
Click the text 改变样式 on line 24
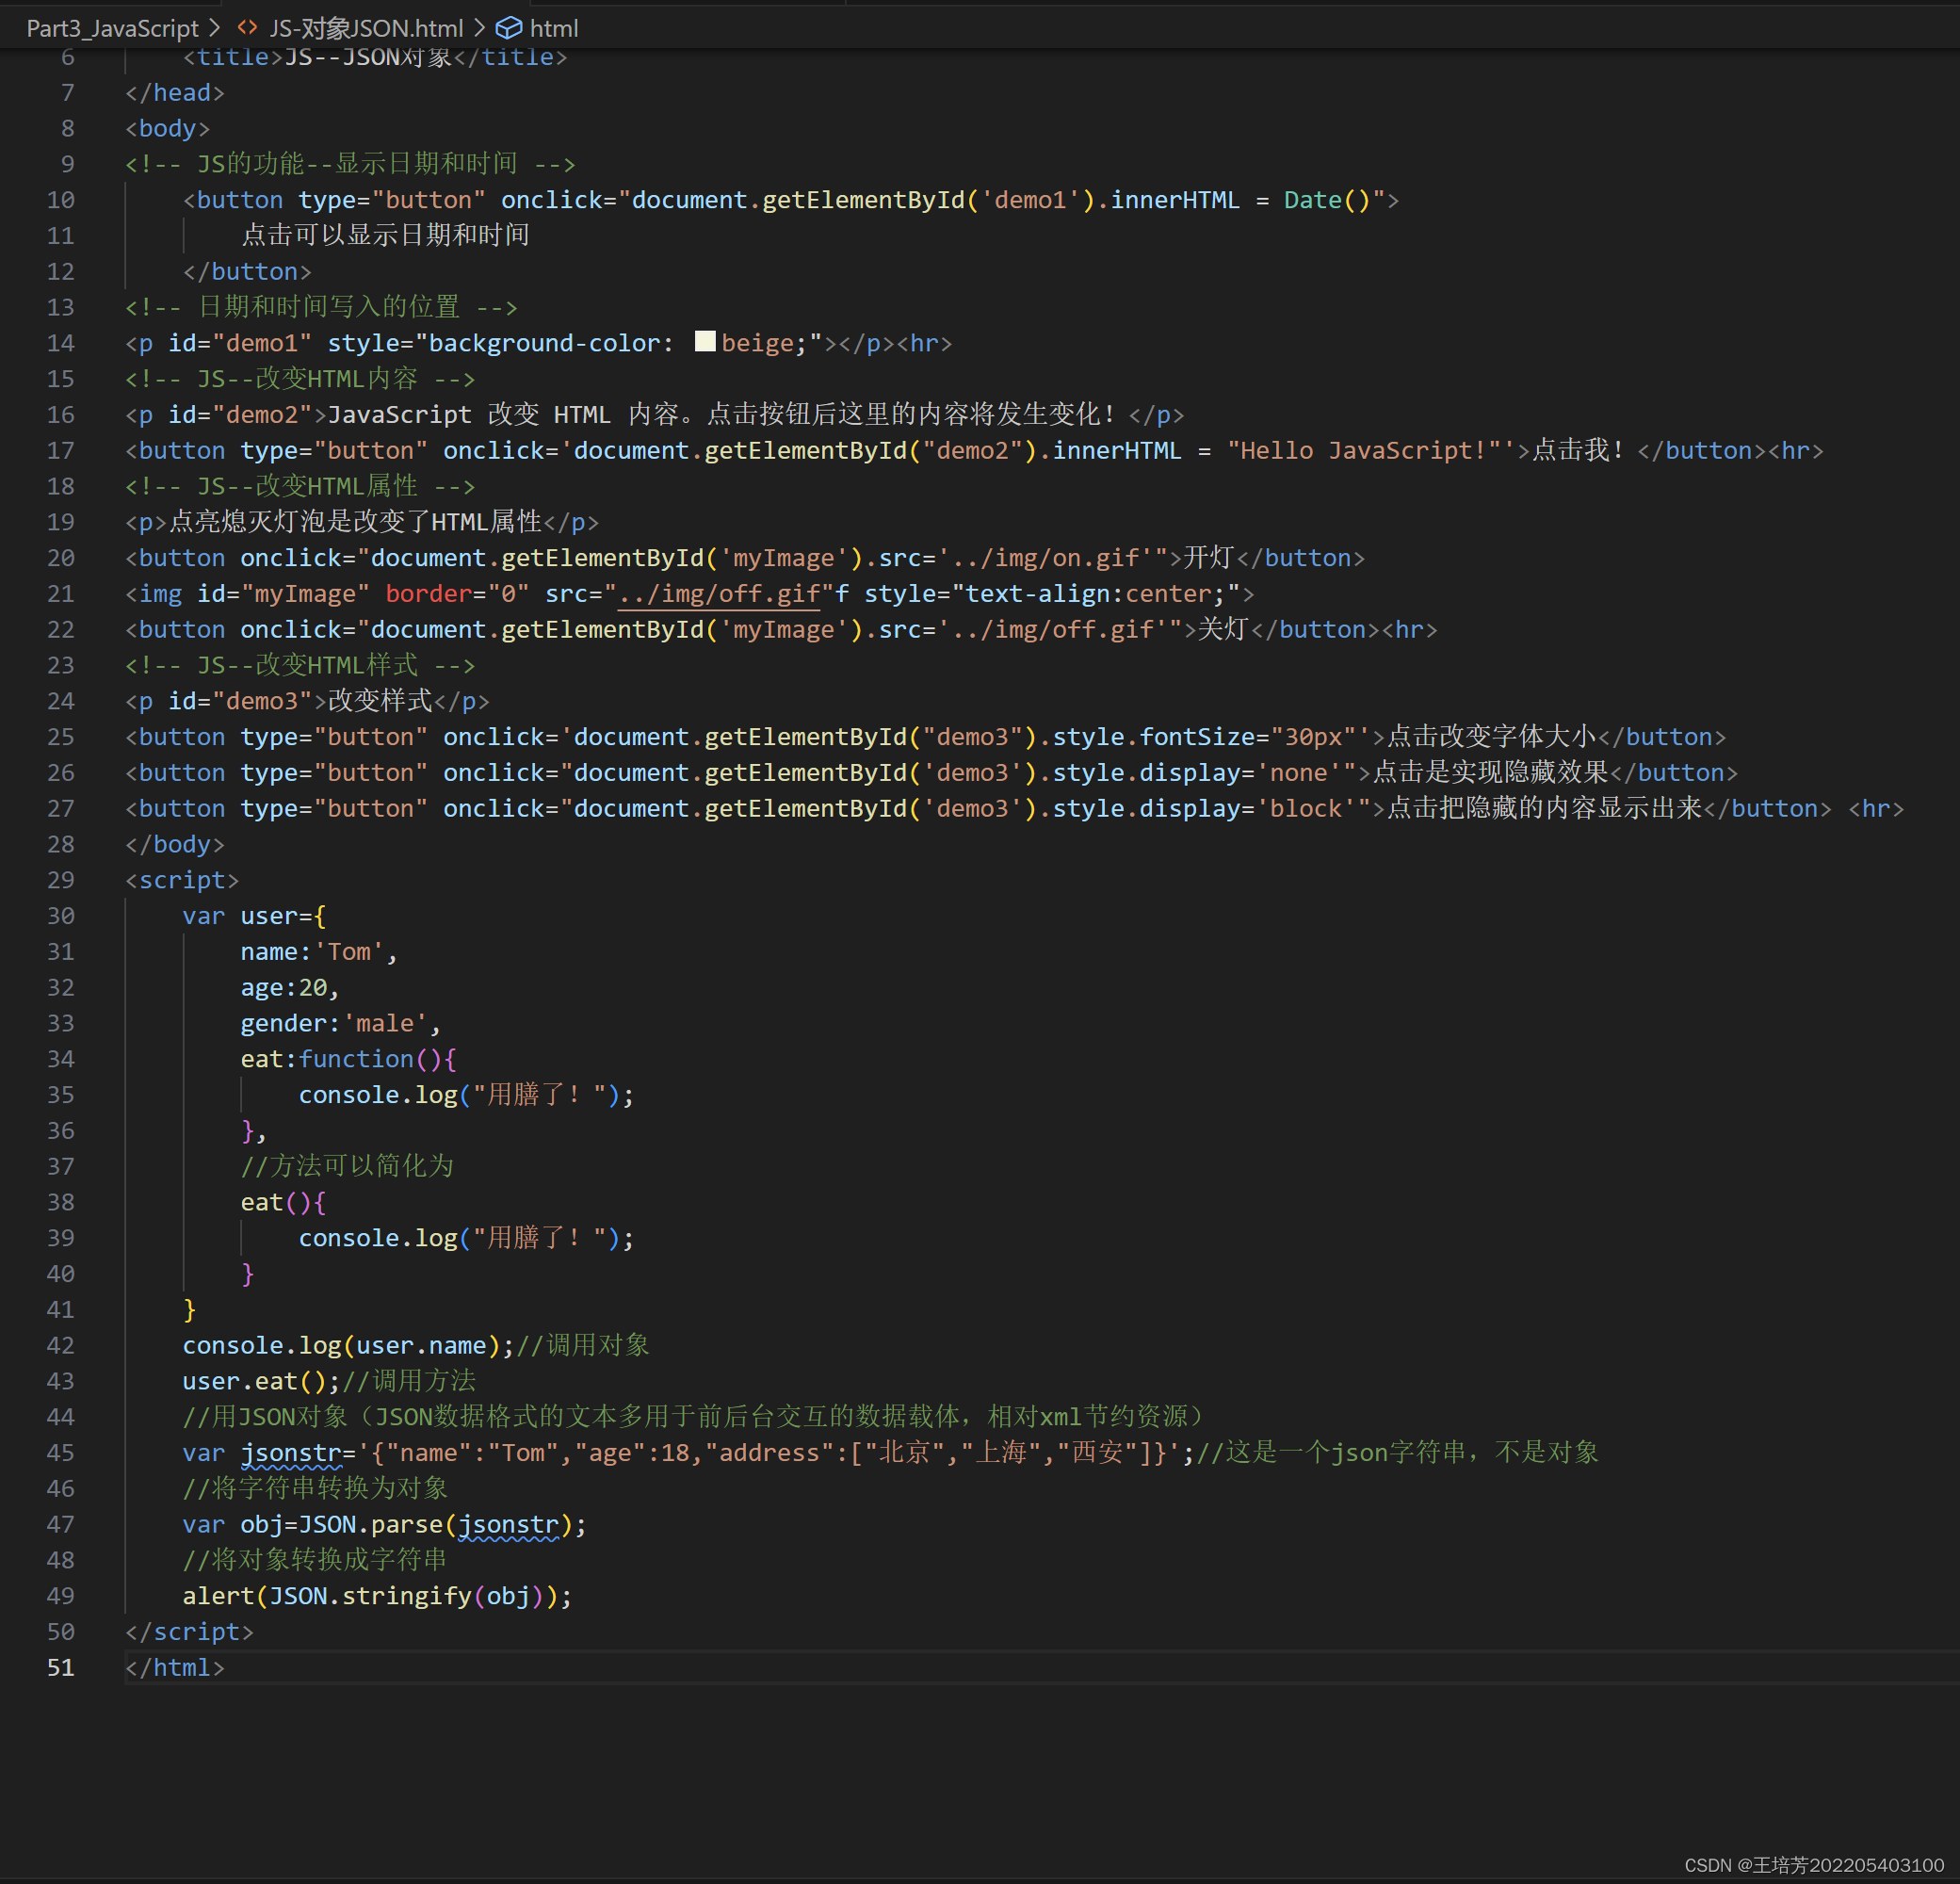pos(380,701)
